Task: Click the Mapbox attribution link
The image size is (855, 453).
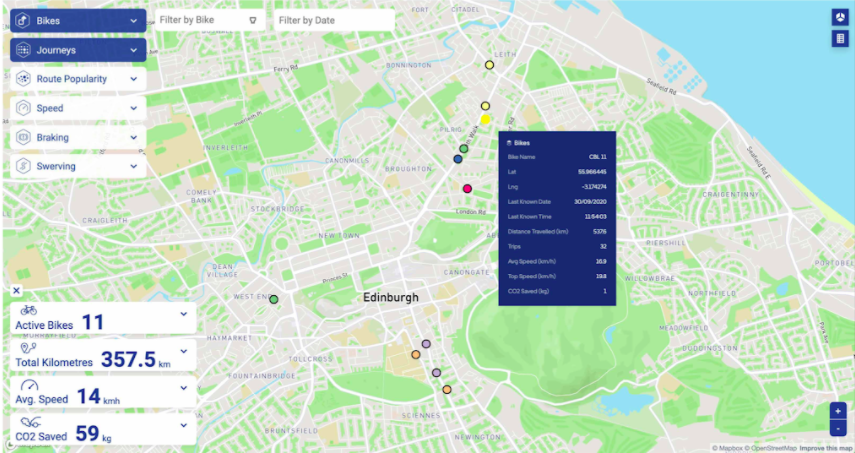Action: pos(728,448)
